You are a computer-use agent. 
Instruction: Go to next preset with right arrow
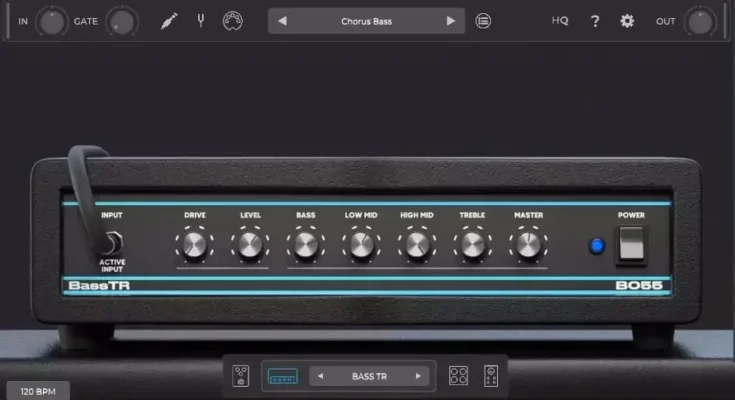(x=450, y=21)
